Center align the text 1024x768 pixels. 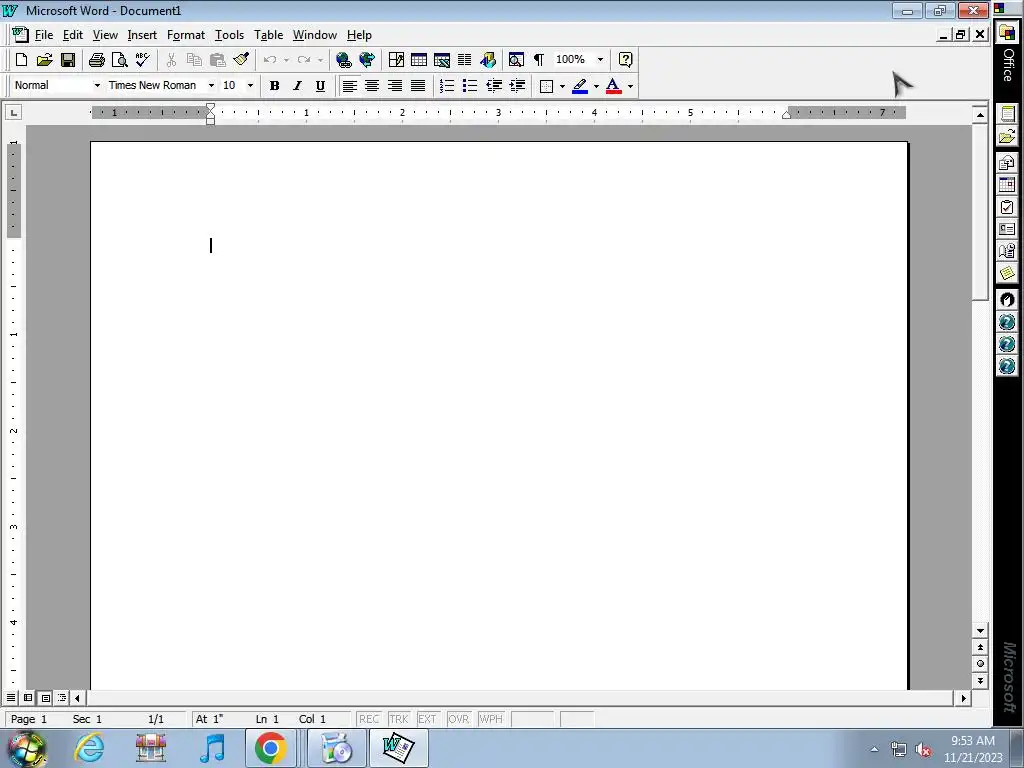tap(372, 86)
